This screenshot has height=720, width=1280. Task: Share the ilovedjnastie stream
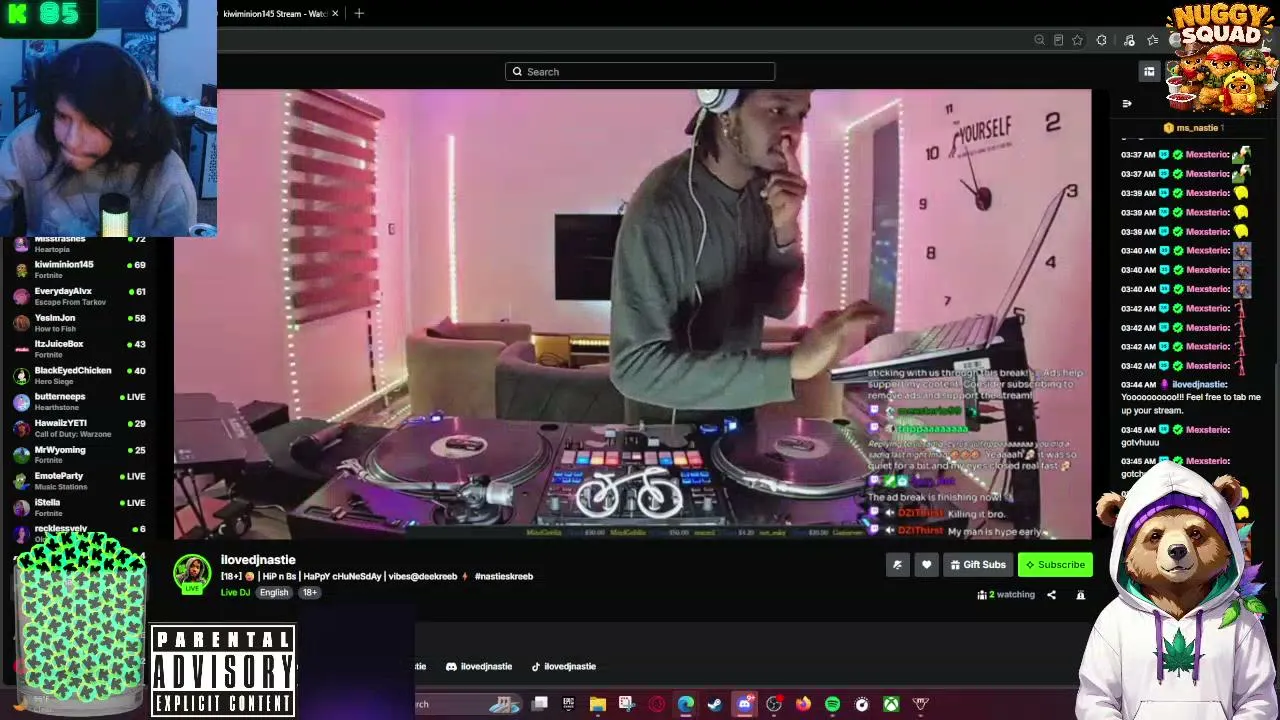point(1051,595)
